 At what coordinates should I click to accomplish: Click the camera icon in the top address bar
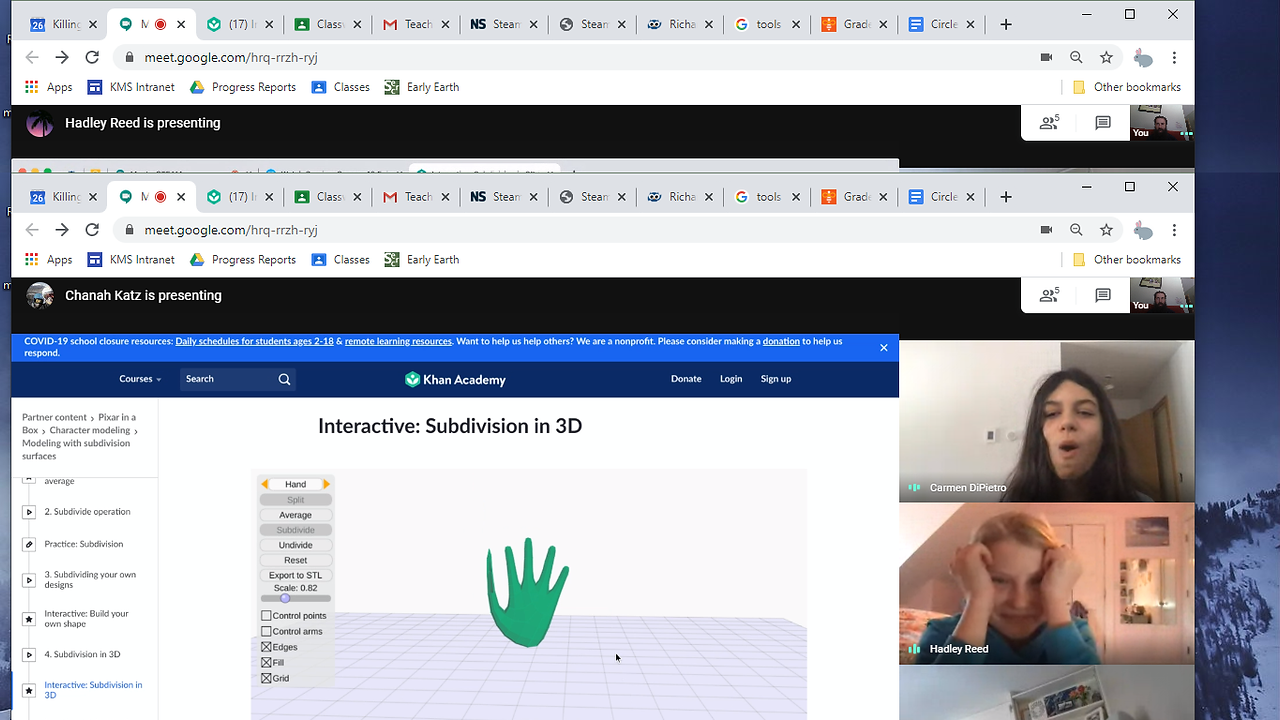(1046, 58)
